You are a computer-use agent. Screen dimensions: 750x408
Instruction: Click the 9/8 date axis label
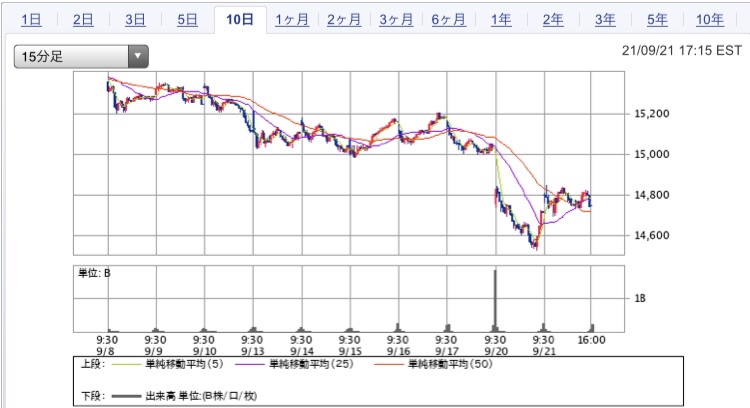106,351
